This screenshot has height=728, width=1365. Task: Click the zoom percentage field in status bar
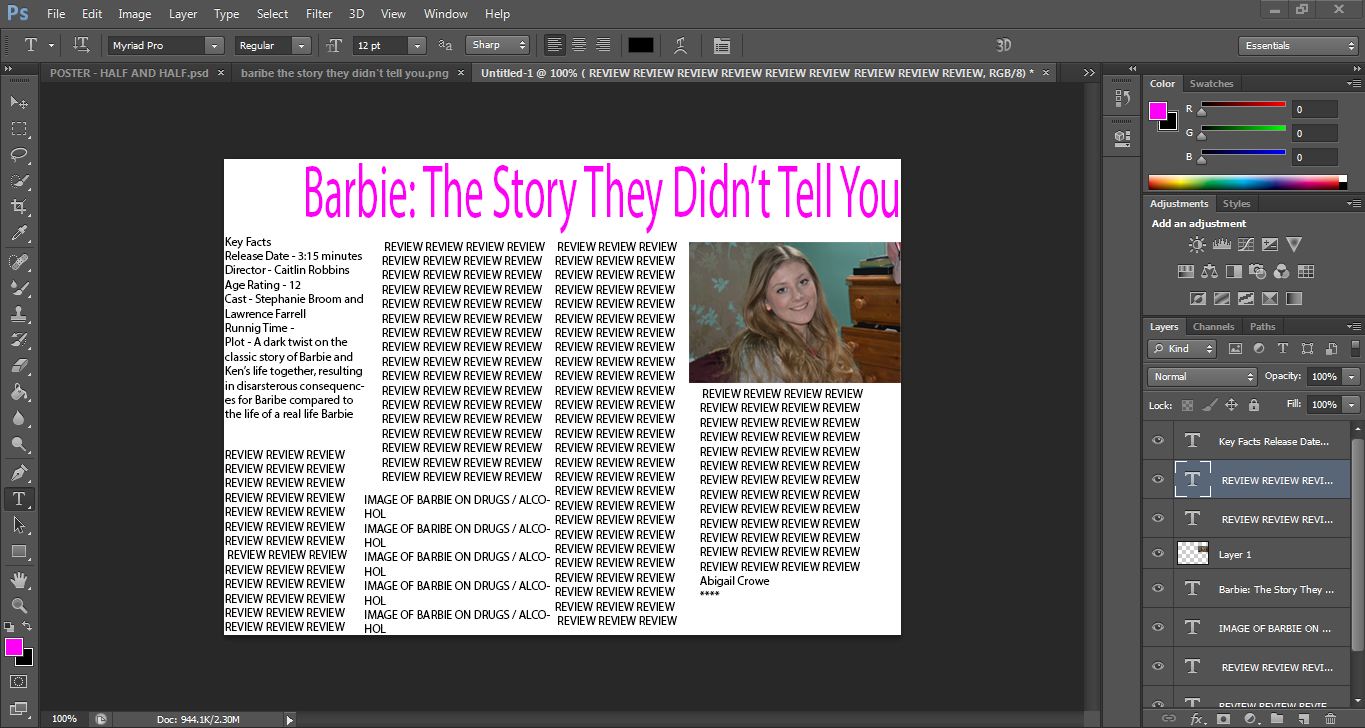point(64,718)
